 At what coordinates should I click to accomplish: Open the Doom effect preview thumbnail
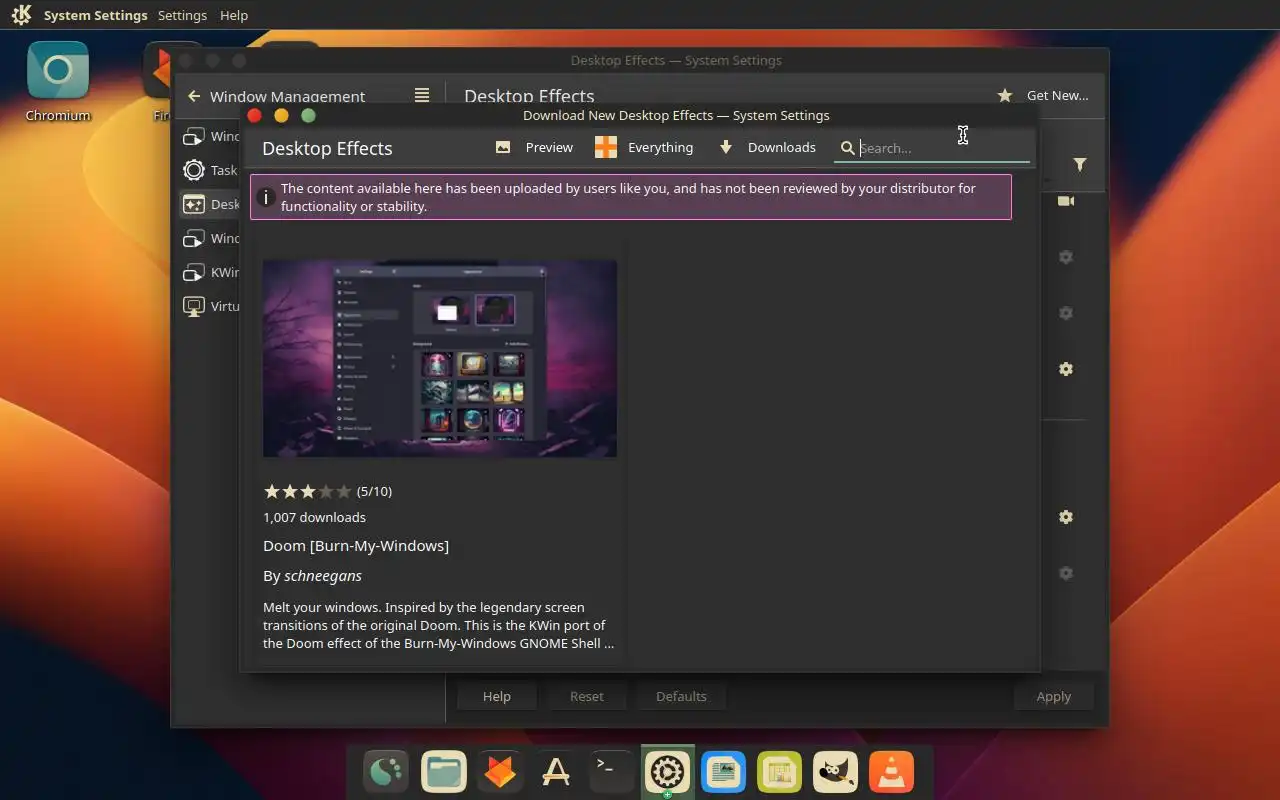tap(440, 358)
